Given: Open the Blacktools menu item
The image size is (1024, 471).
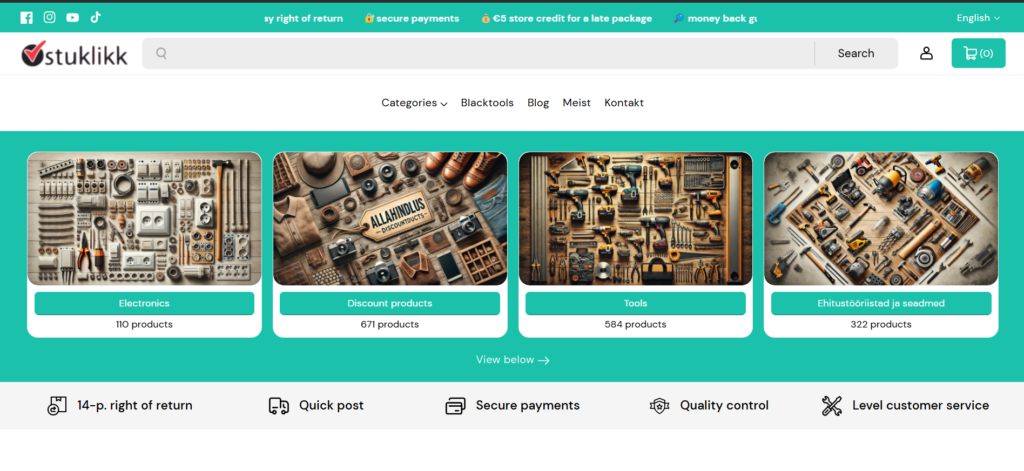Looking at the screenshot, I should 487,103.
